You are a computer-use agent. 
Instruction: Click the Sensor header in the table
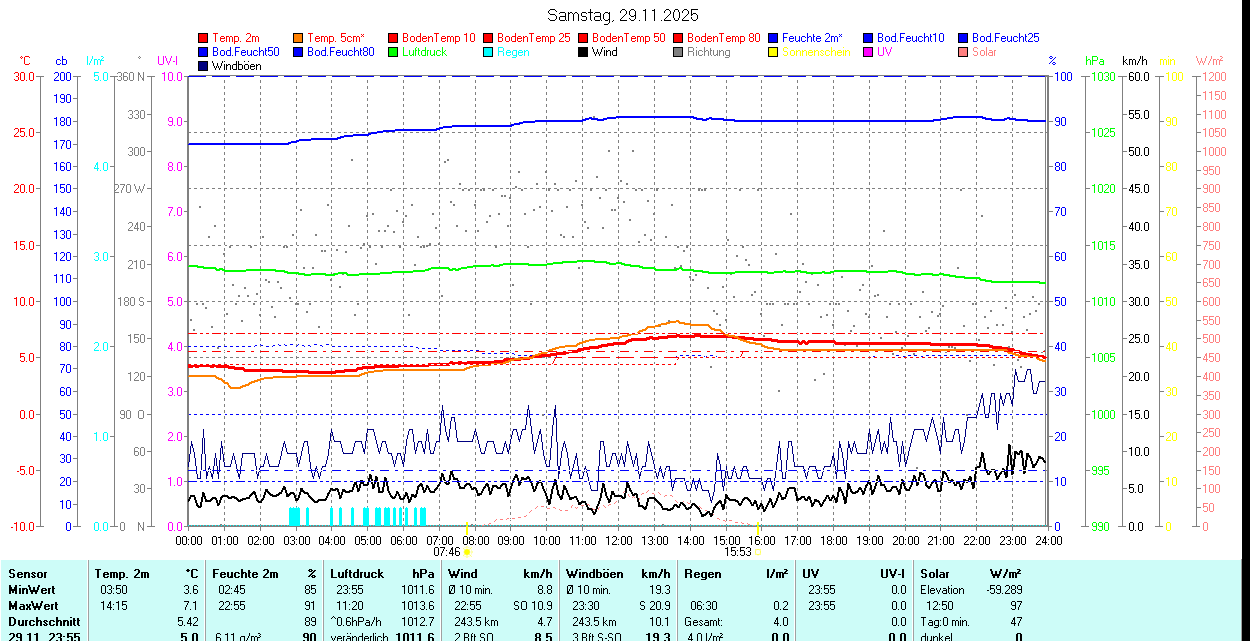click(x=27, y=574)
